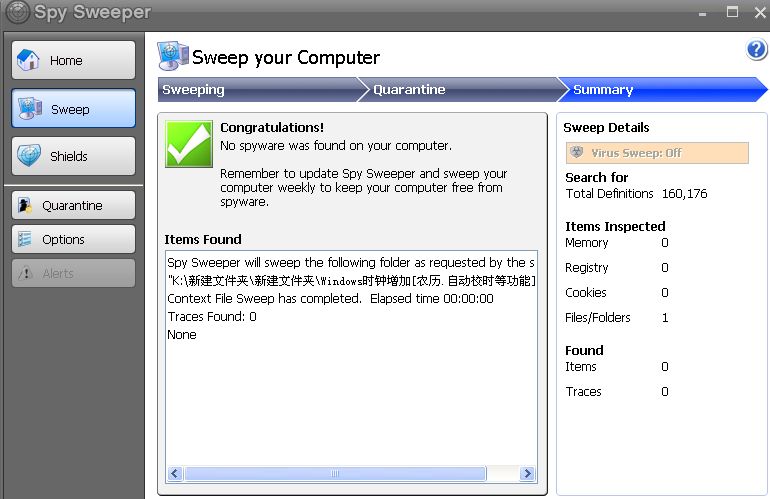Close the Spy Sweeper window

(x=760, y=12)
